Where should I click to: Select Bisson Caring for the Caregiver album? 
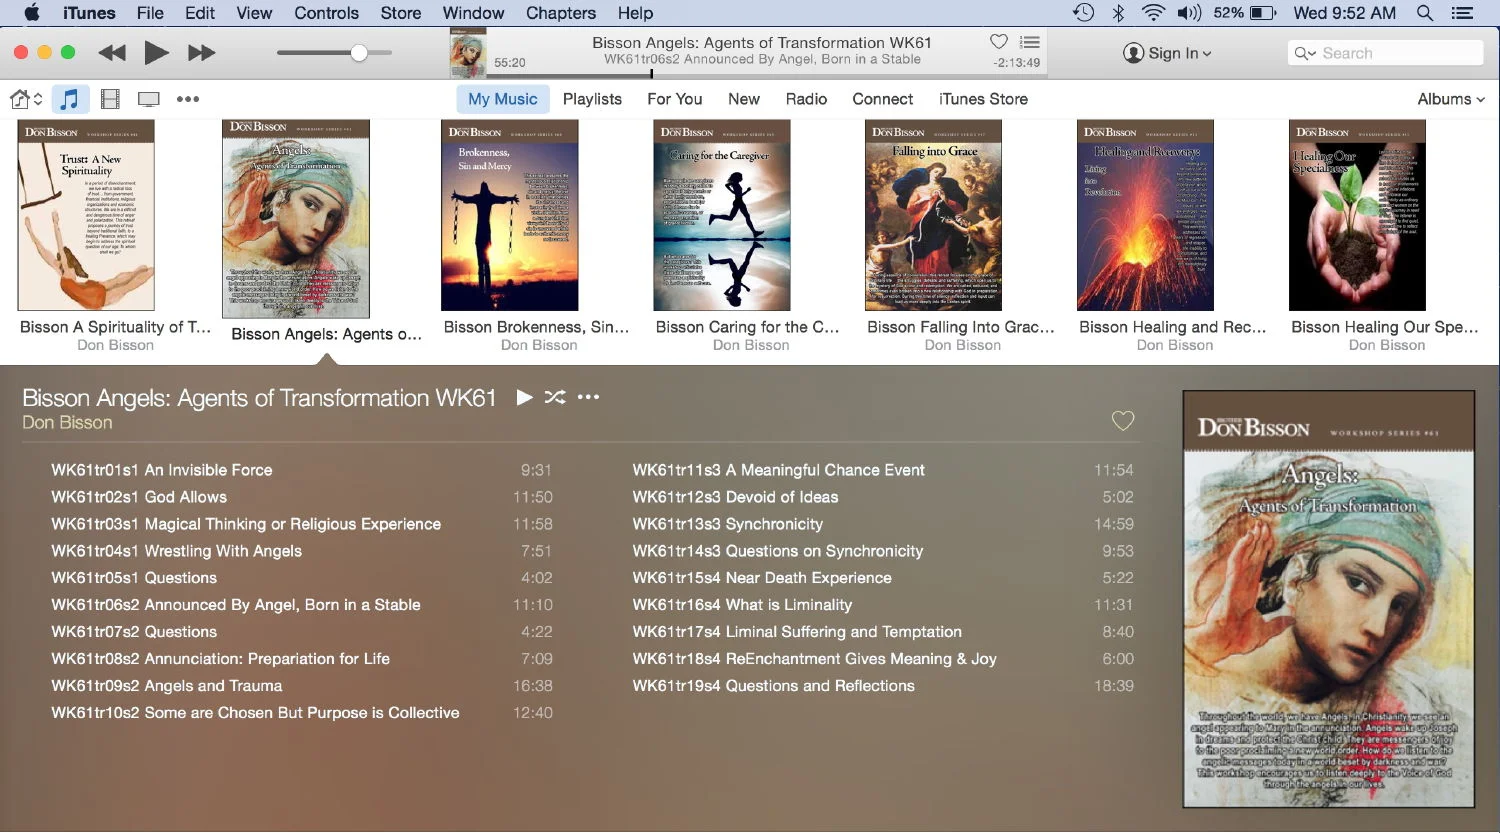(722, 215)
